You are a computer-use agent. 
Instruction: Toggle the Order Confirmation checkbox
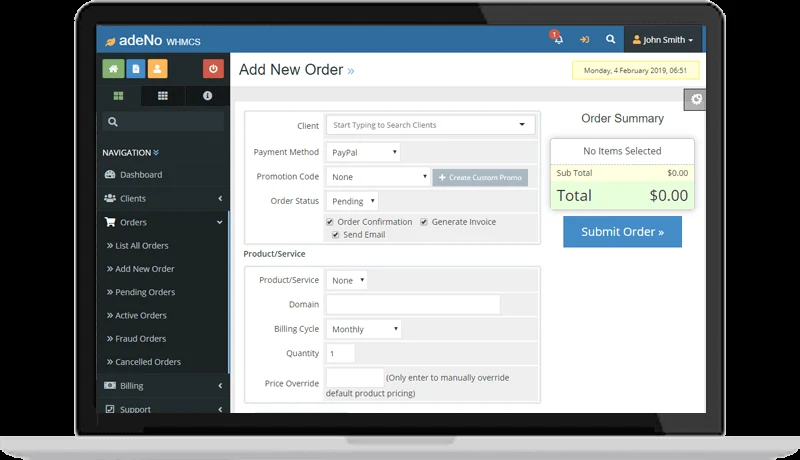pyautogui.click(x=330, y=222)
